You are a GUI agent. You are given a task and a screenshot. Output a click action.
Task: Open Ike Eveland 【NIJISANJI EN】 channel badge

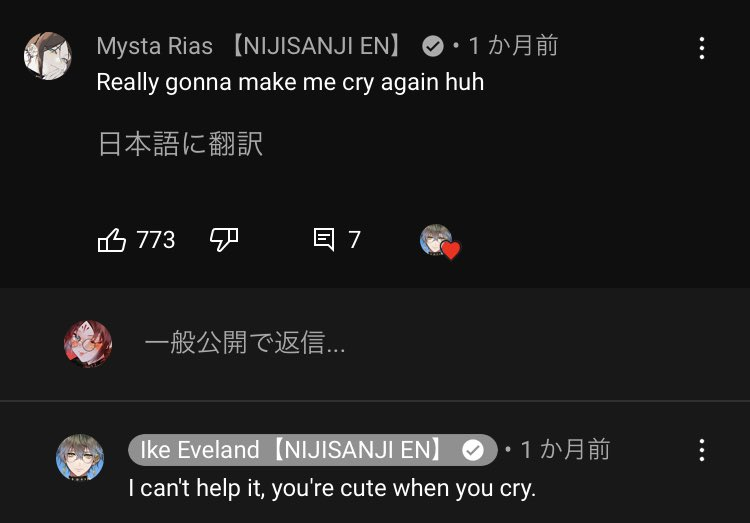click(313, 450)
